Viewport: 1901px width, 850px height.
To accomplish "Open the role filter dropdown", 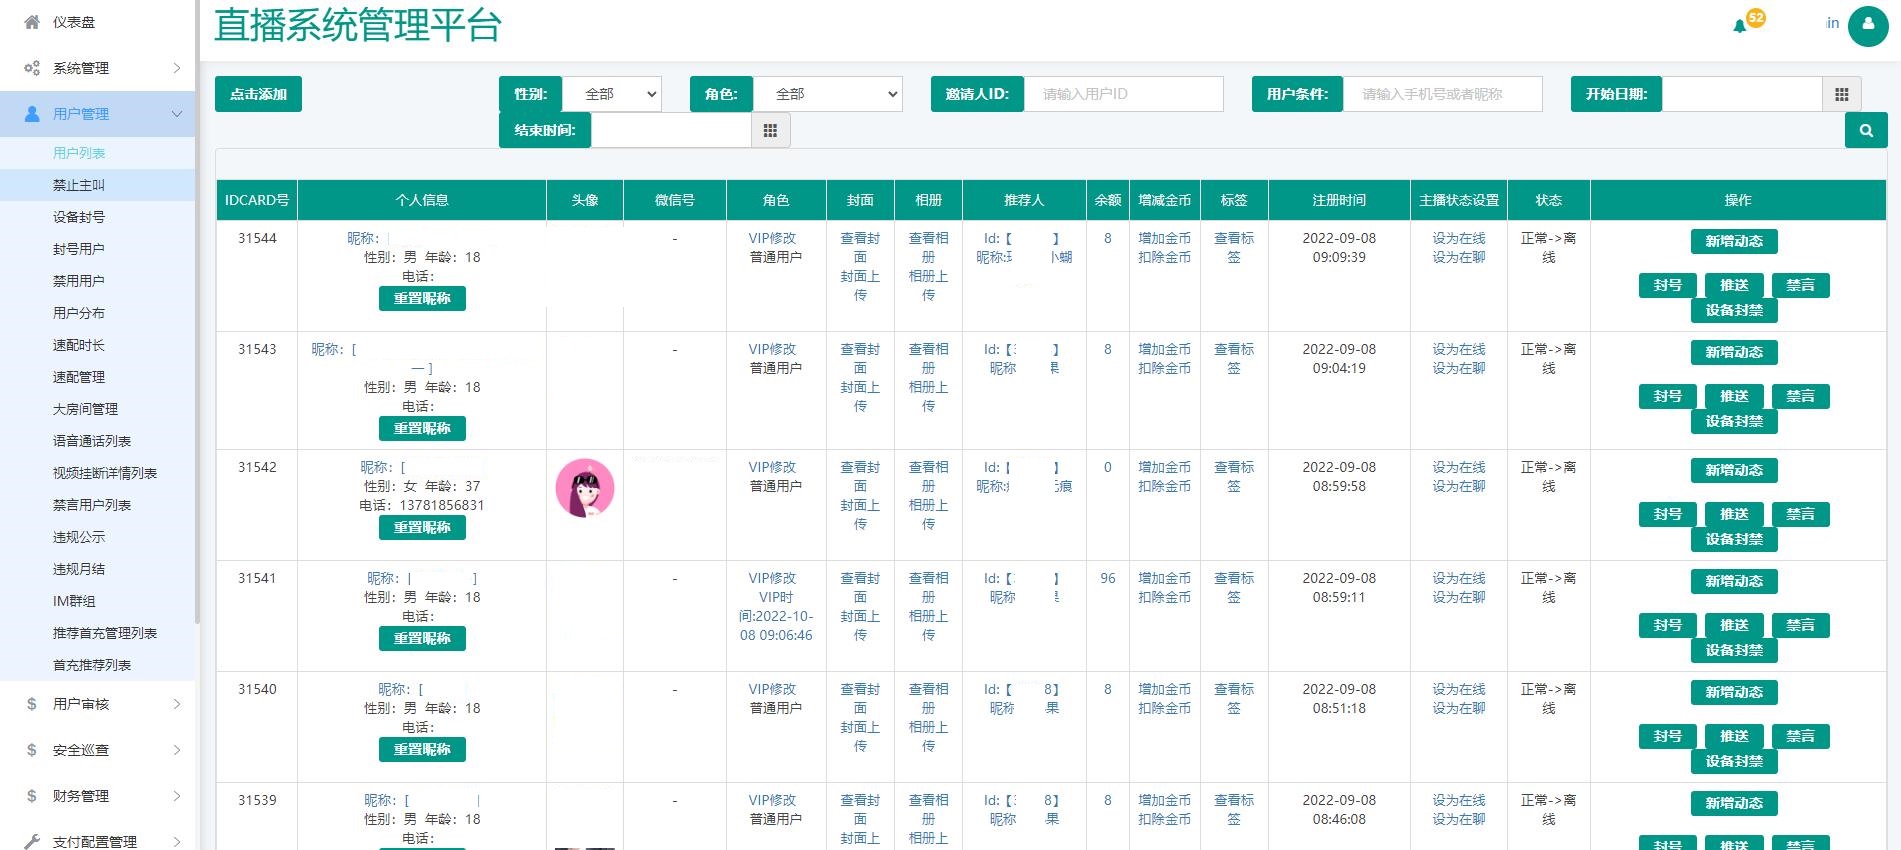I will [x=827, y=95].
